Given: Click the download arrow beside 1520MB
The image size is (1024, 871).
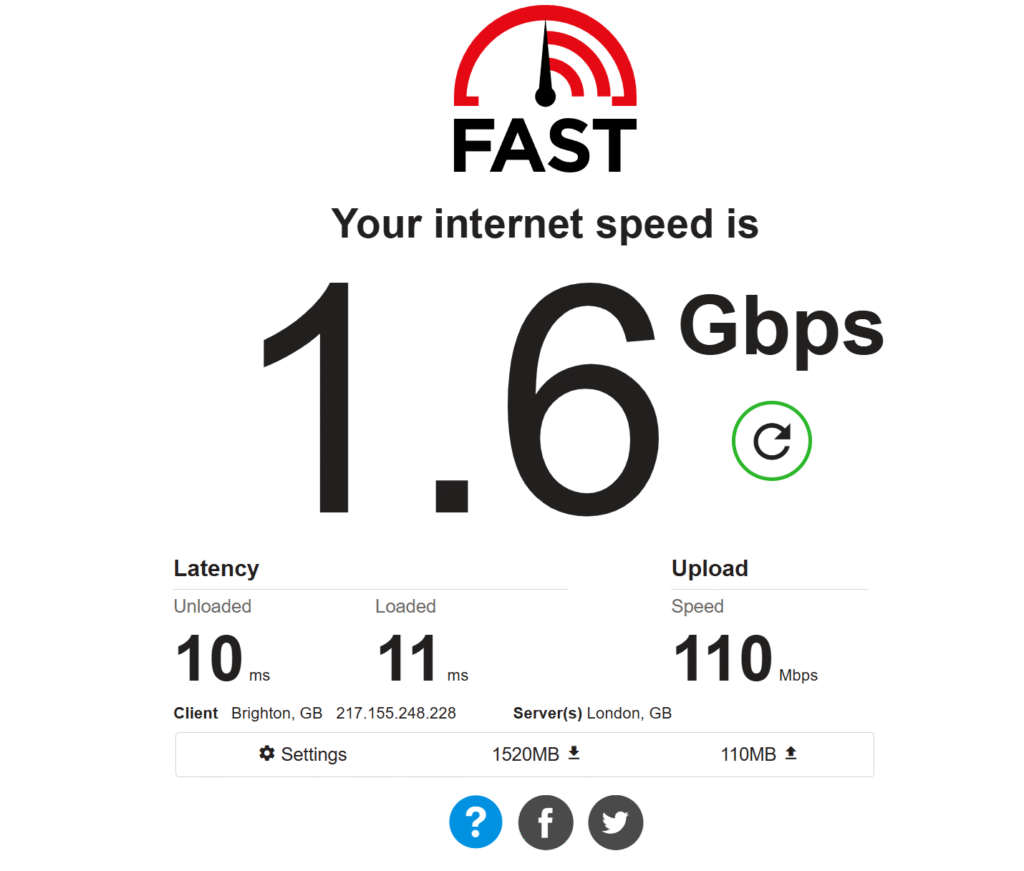Looking at the screenshot, I should pyautogui.click(x=573, y=753).
